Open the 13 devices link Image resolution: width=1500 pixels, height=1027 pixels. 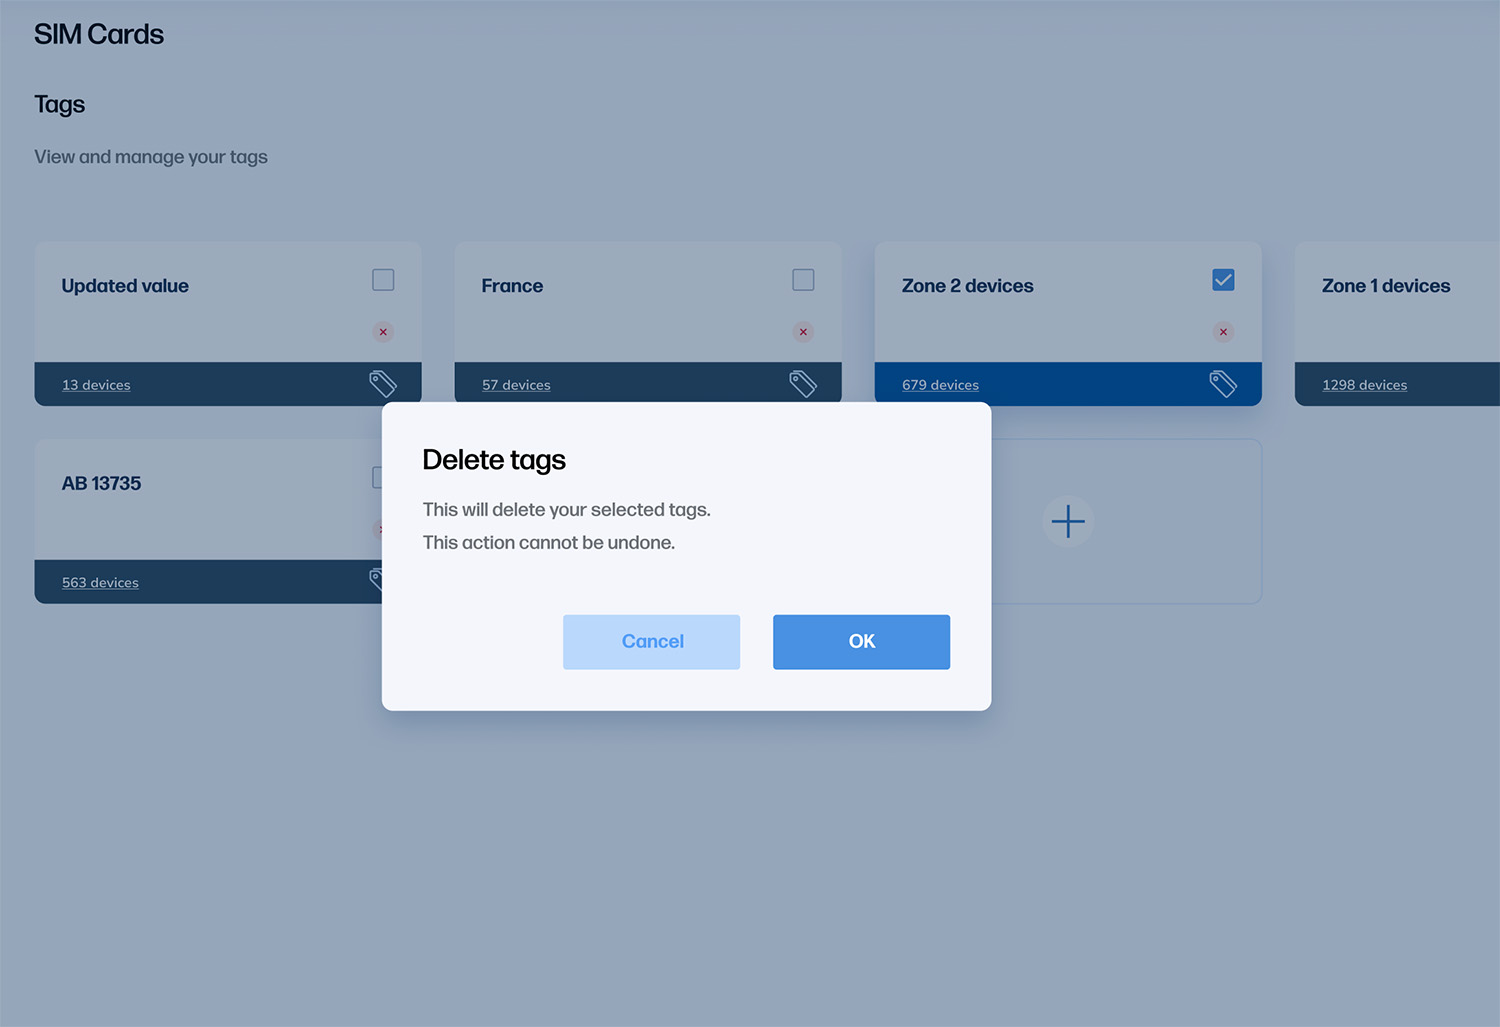(96, 385)
